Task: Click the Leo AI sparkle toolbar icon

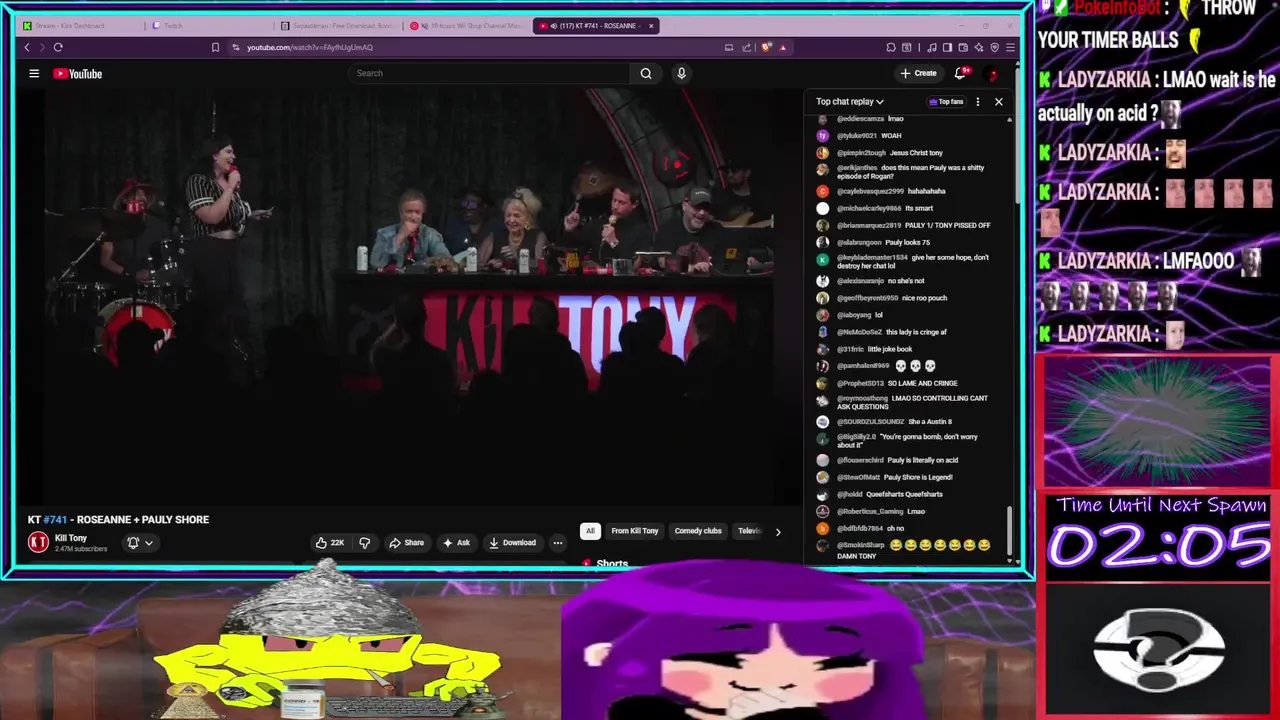Action: pyautogui.click(x=979, y=47)
